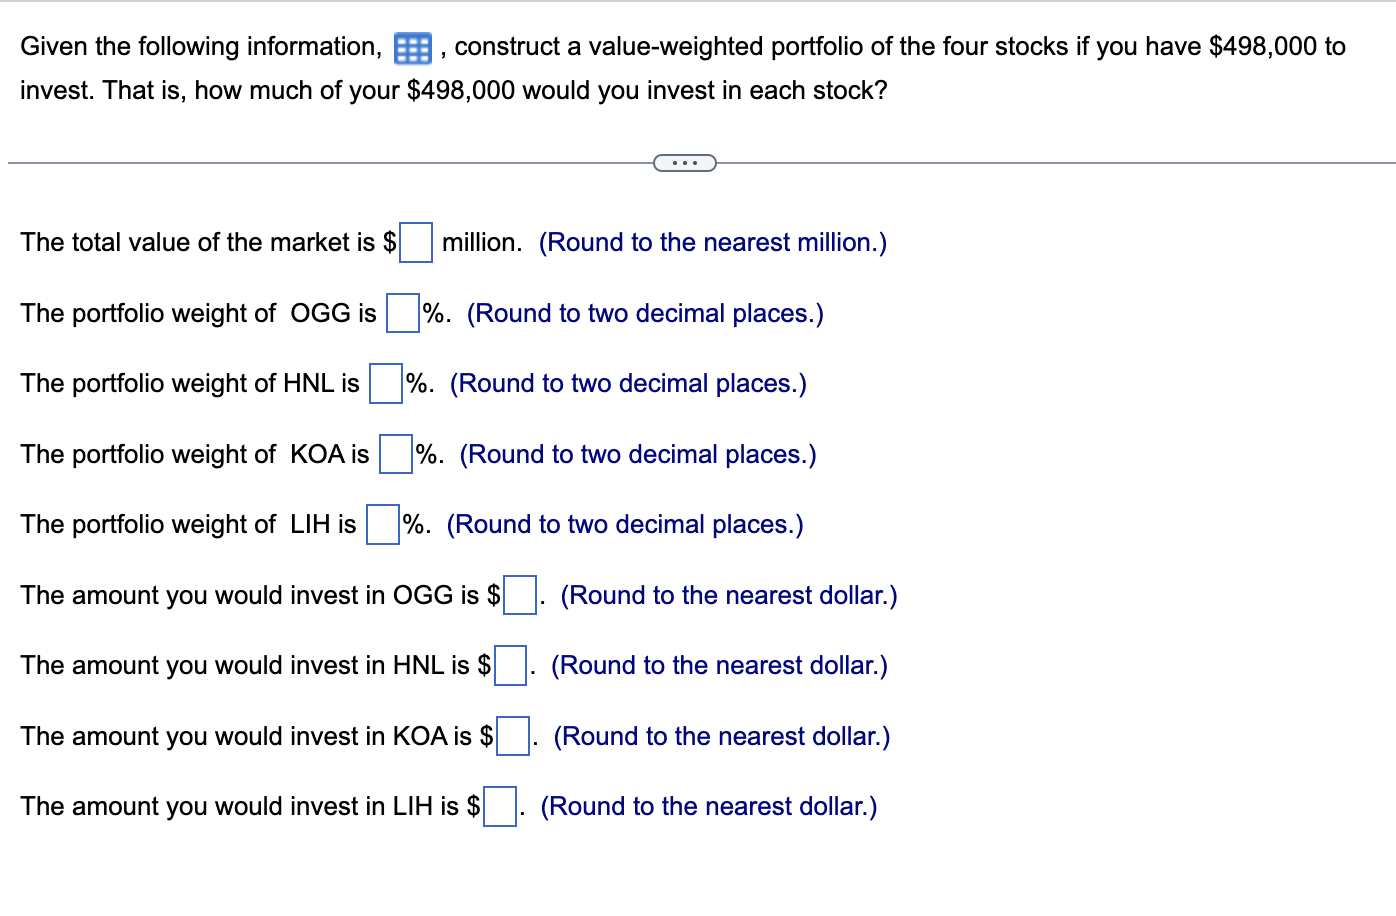Select the KOA investment amount input
The height and width of the screenshot is (916, 1396).
pyautogui.click(x=512, y=736)
